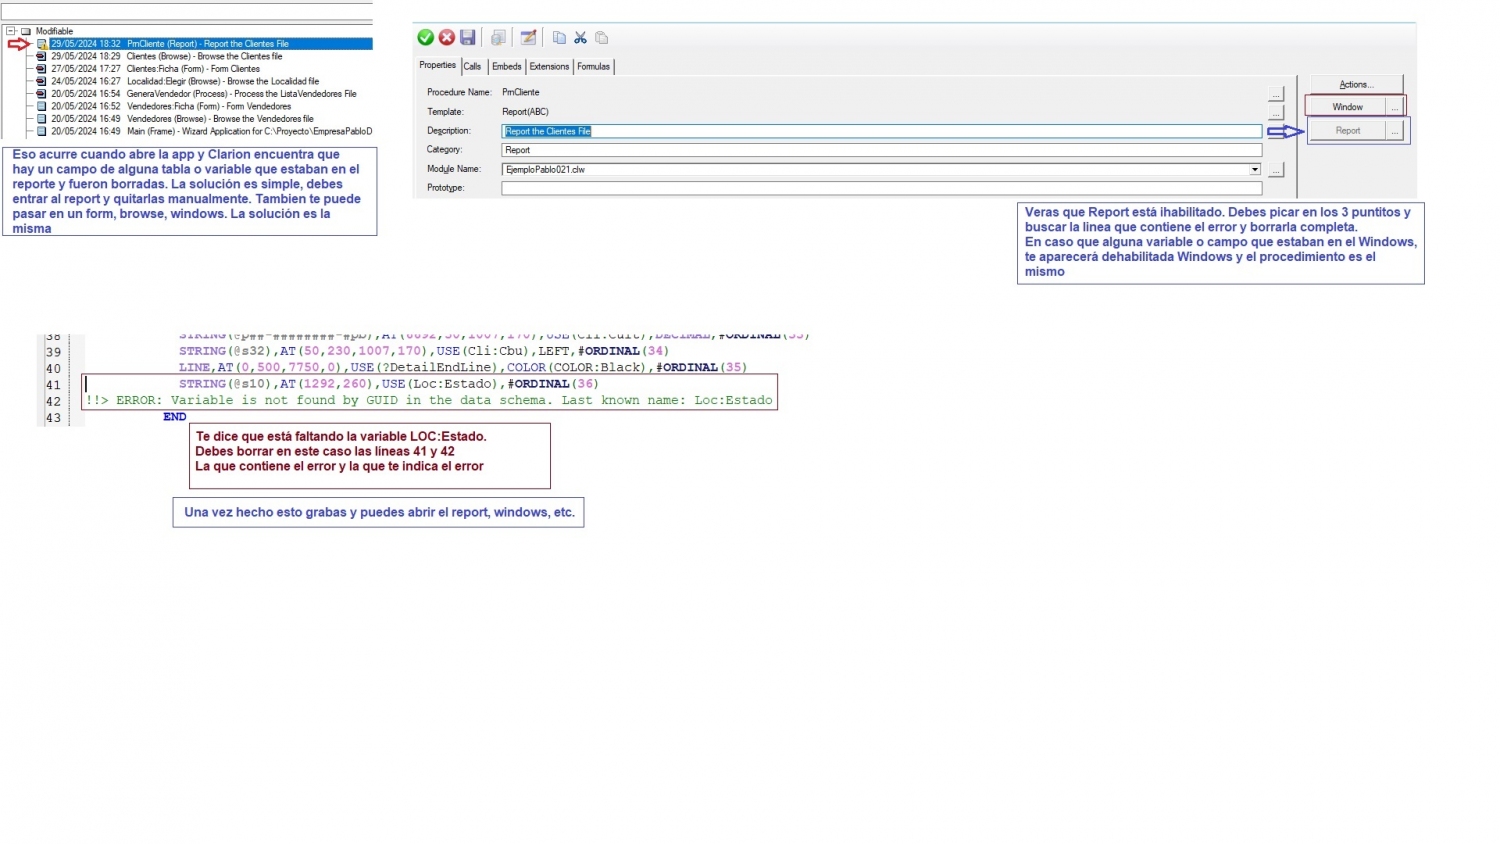Click the warning icon beside PrnCliente report
This screenshot has height=844, width=1500.
42,44
